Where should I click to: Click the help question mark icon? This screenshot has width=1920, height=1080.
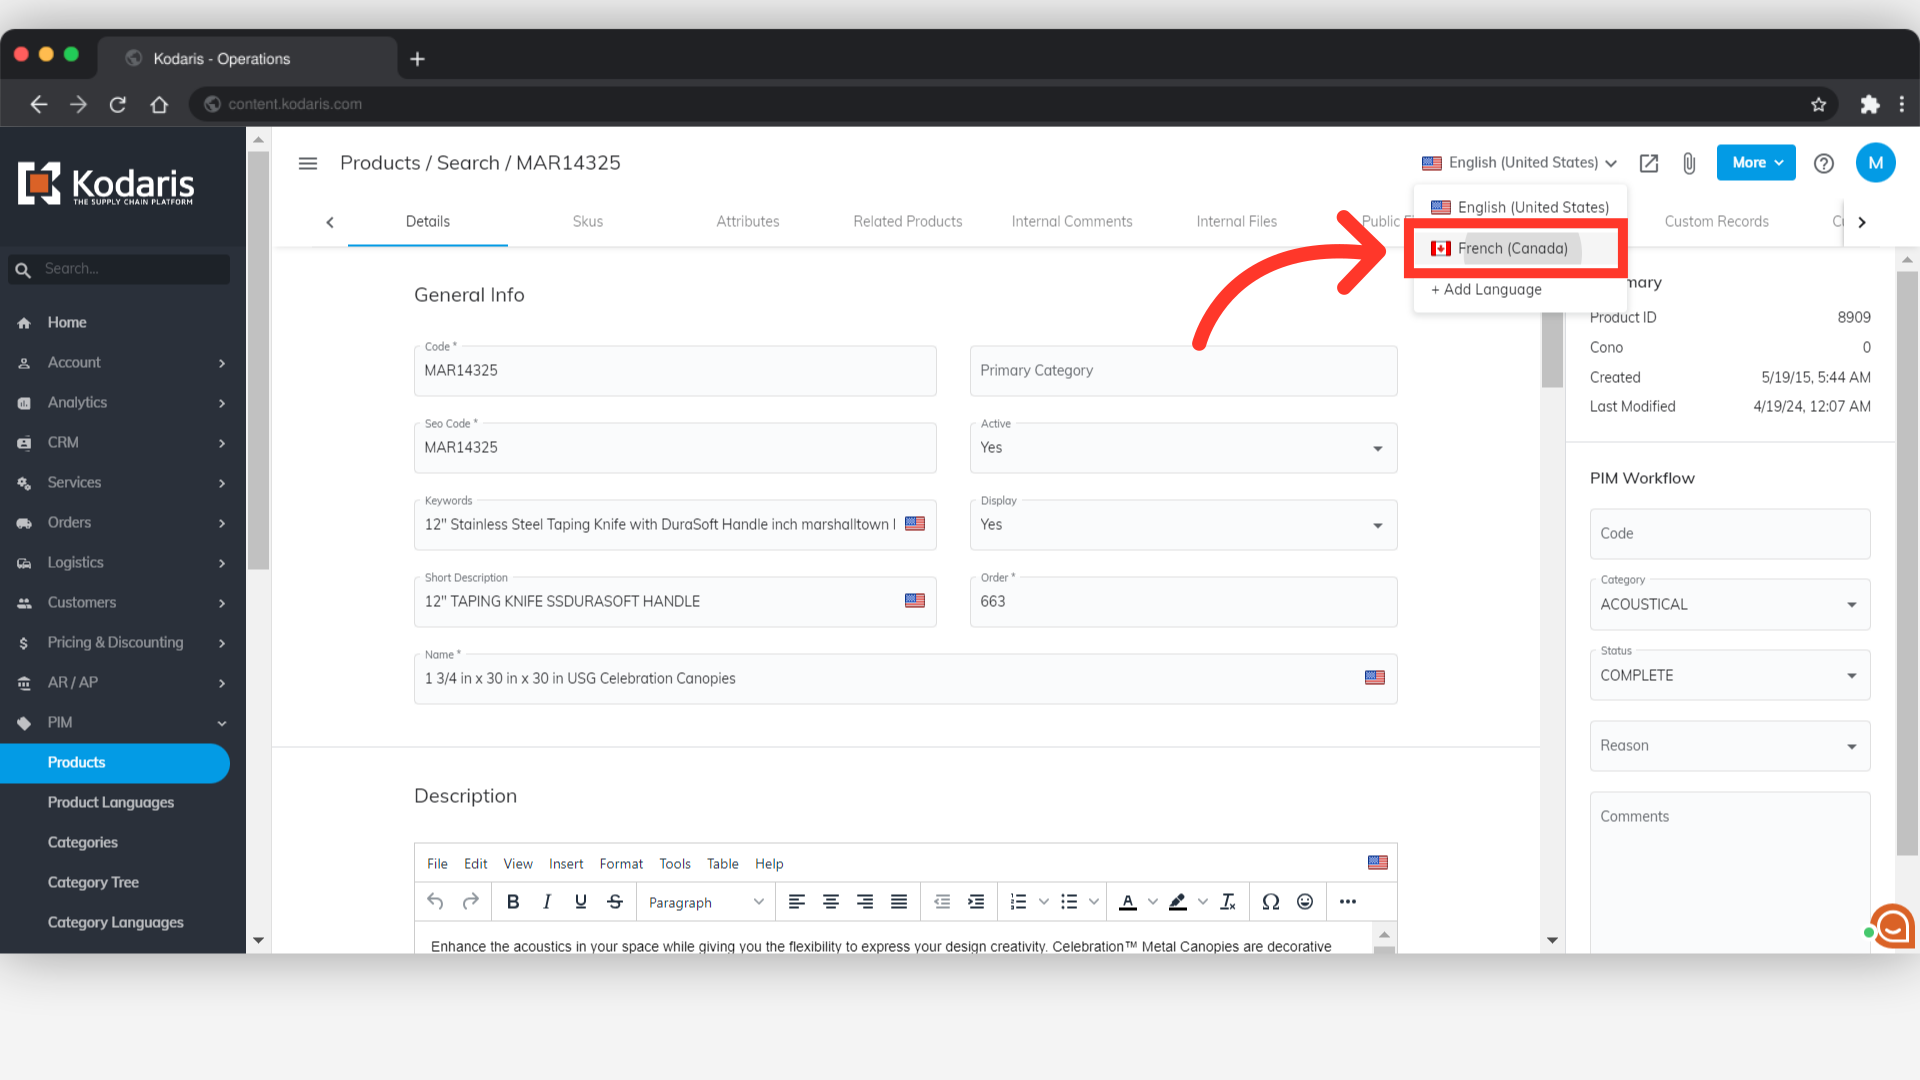pos(1824,163)
